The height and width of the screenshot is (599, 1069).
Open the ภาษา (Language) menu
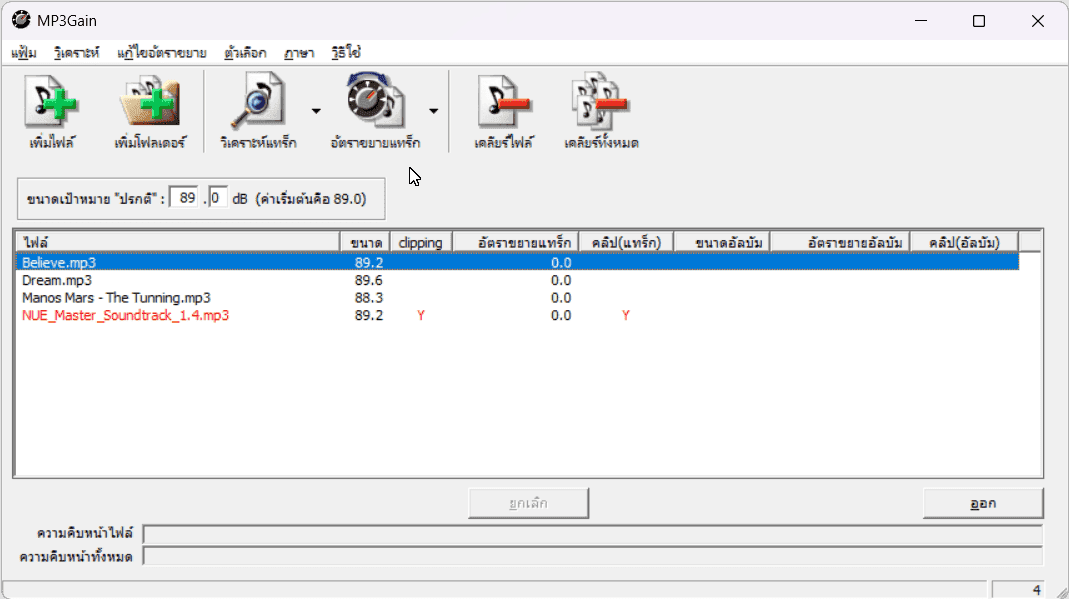coord(299,52)
